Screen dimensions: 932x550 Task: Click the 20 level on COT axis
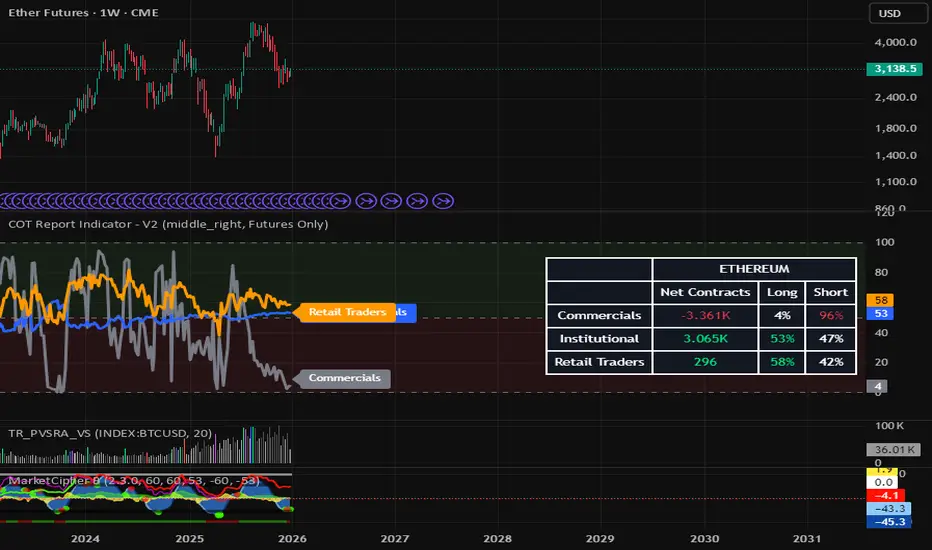pos(882,362)
